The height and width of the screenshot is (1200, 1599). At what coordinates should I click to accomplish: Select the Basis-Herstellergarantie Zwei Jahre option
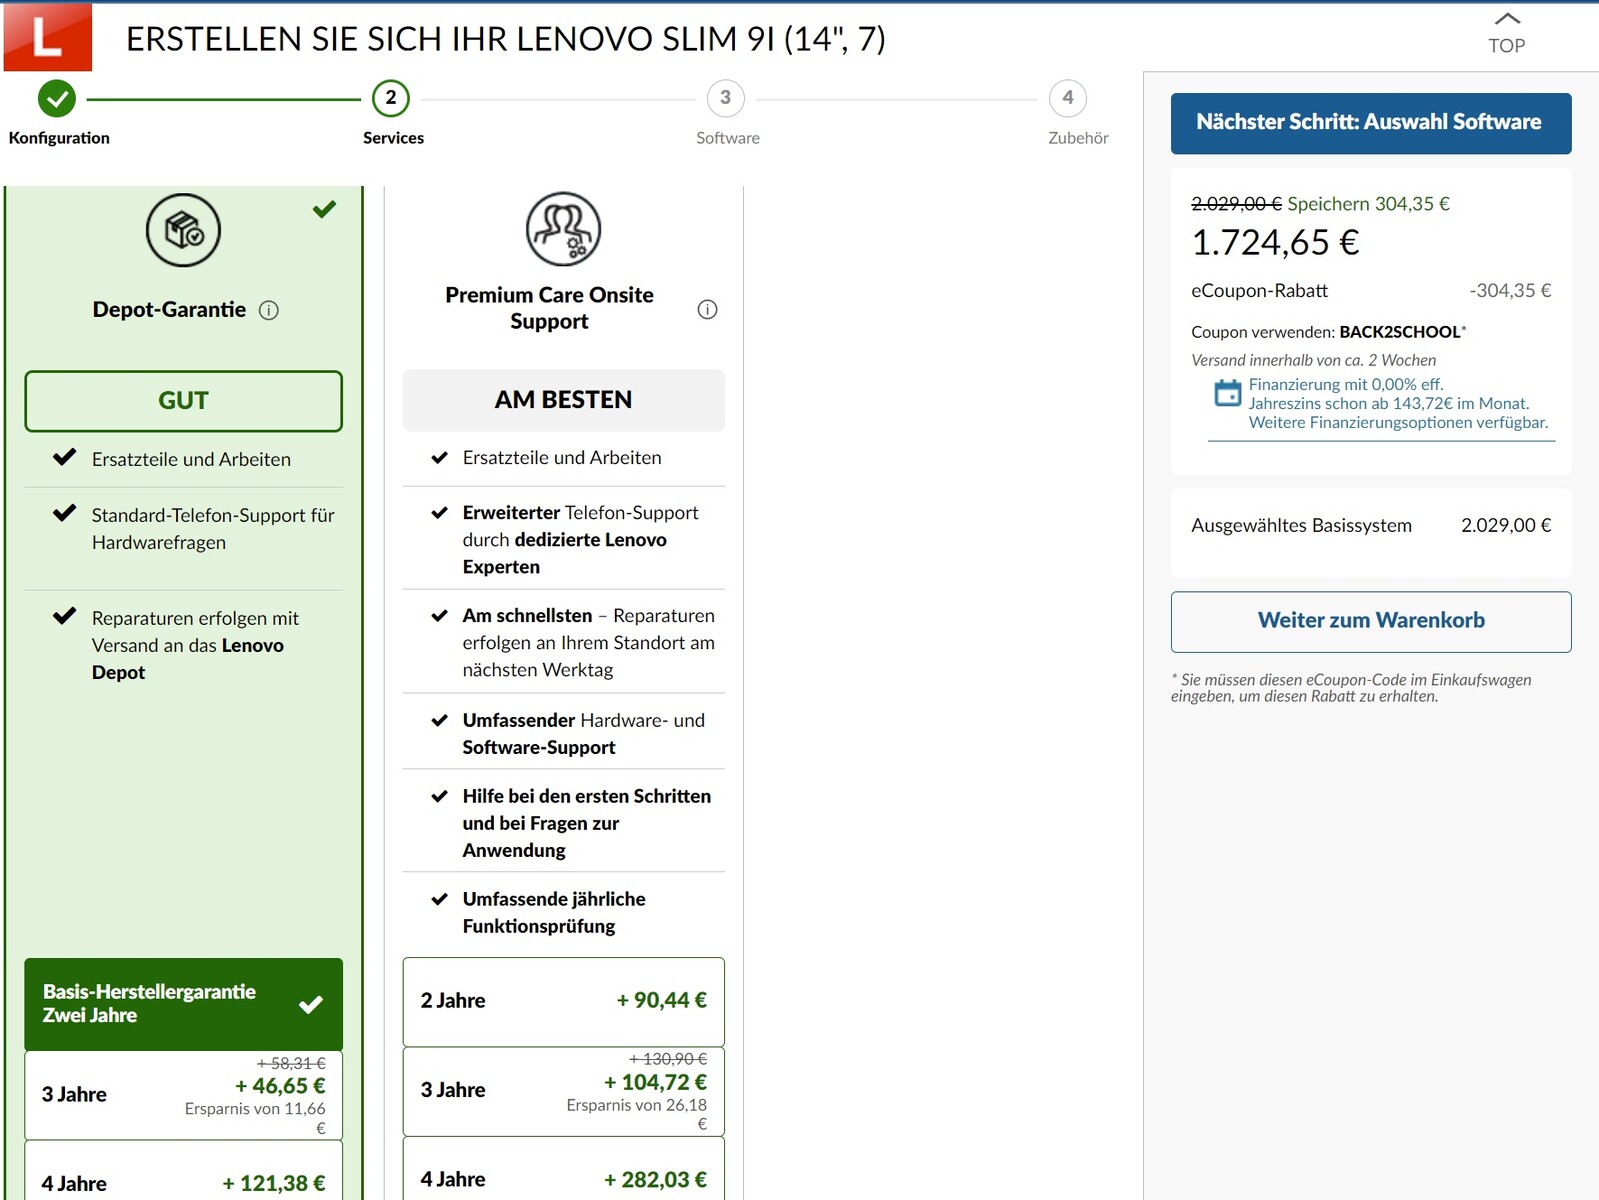tap(183, 1004)
